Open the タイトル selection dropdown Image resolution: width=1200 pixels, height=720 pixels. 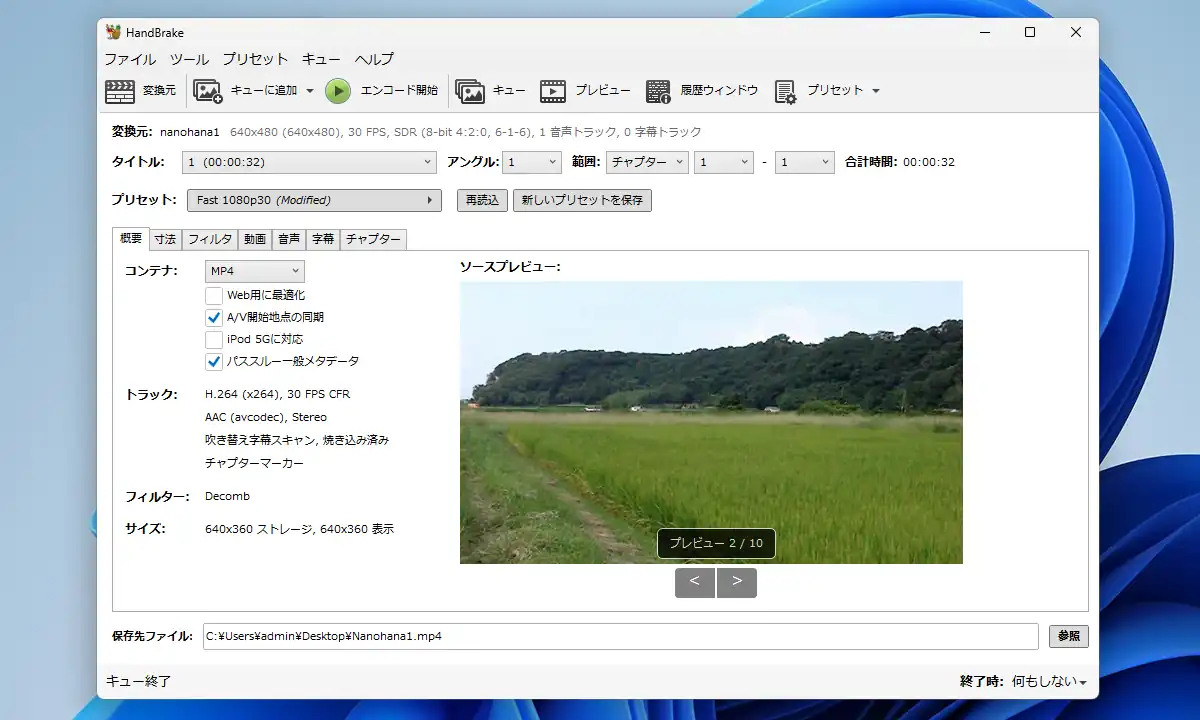click(310, 162)
